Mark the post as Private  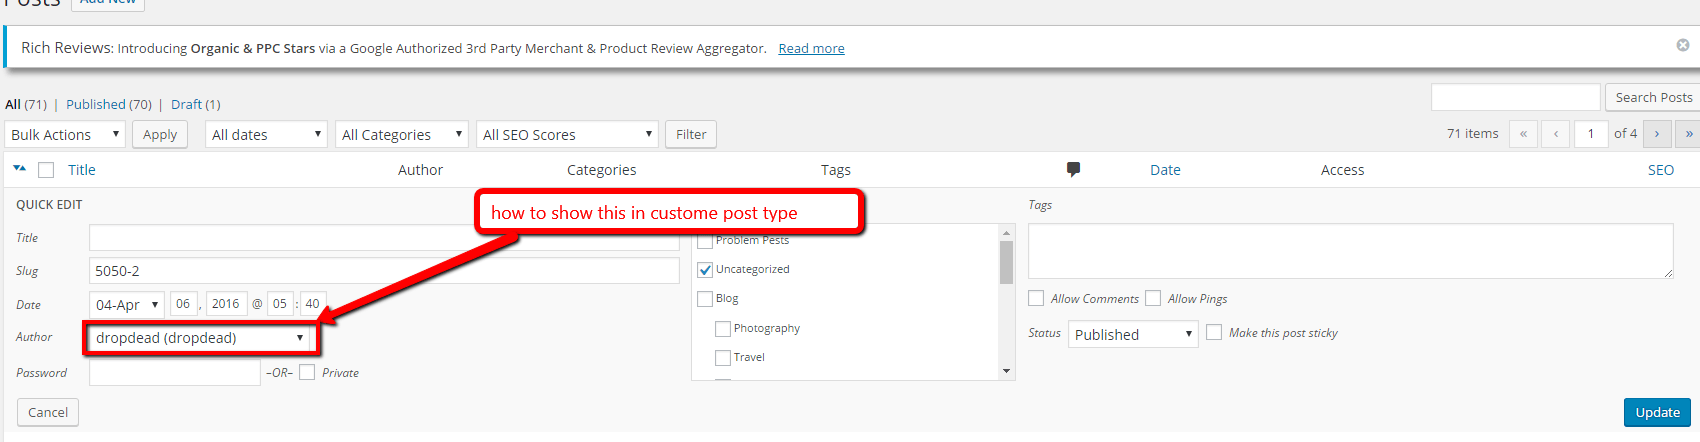click(x=307, y=372)
